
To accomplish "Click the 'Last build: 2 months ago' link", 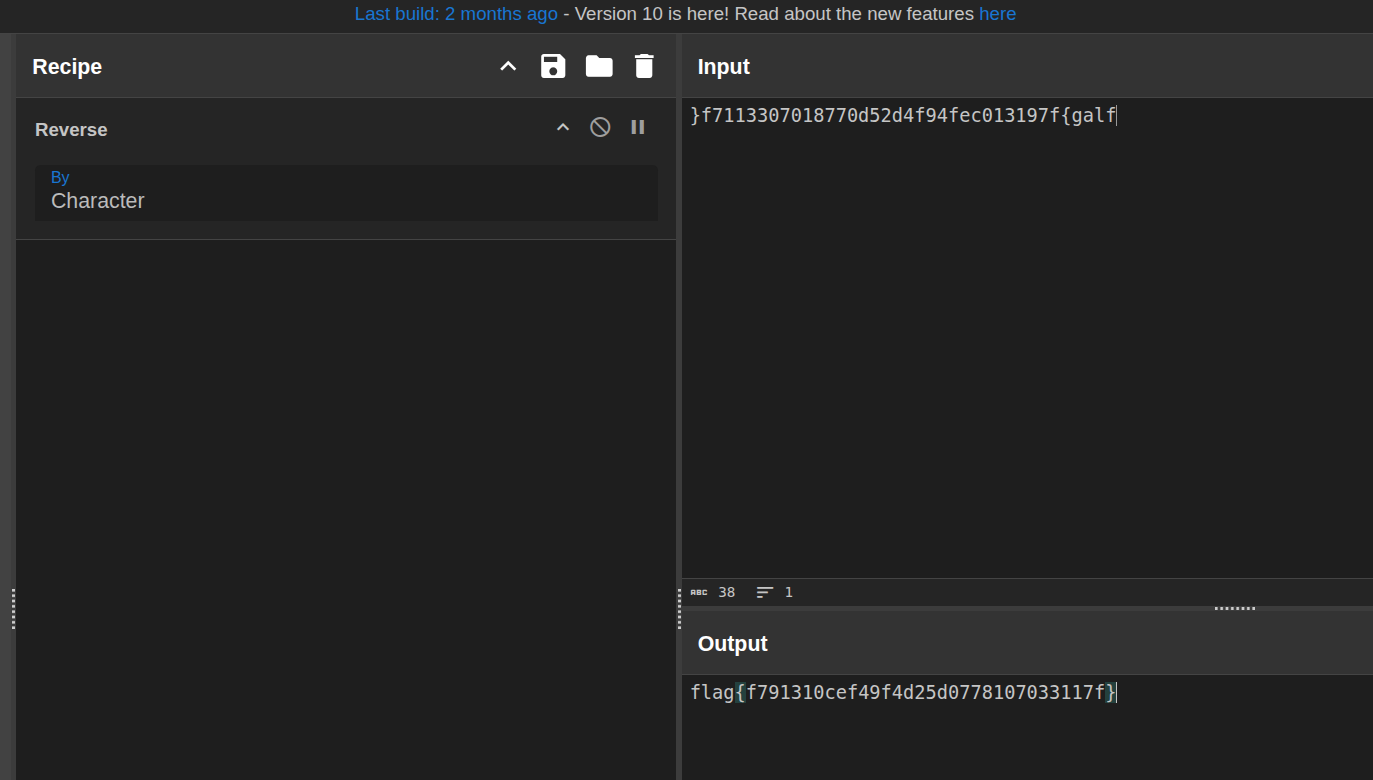I will [456, 14].
